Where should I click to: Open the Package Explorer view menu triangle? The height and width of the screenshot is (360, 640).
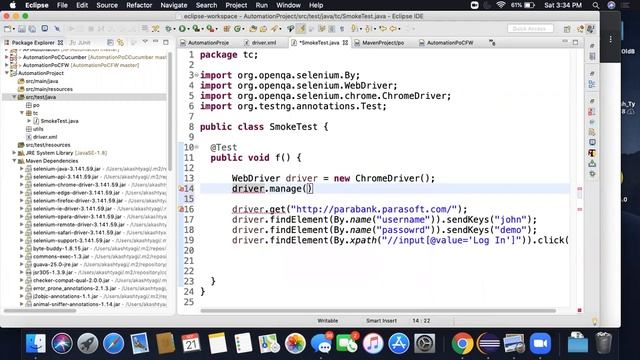click(145, 42)
